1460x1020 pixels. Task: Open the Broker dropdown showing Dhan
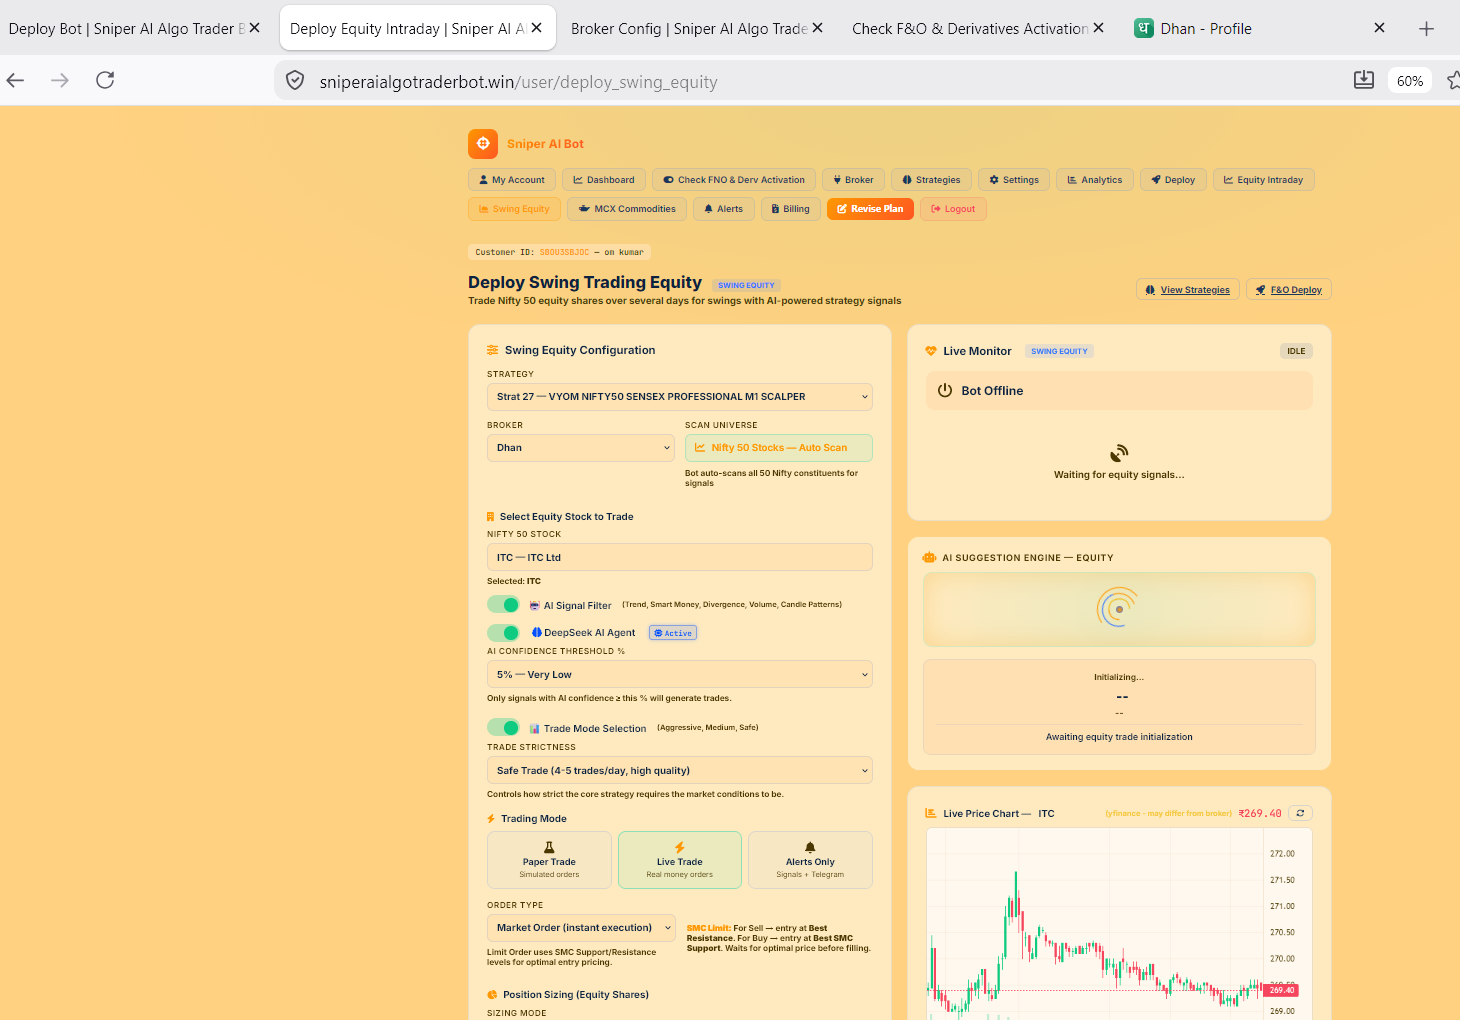point(581,448)
